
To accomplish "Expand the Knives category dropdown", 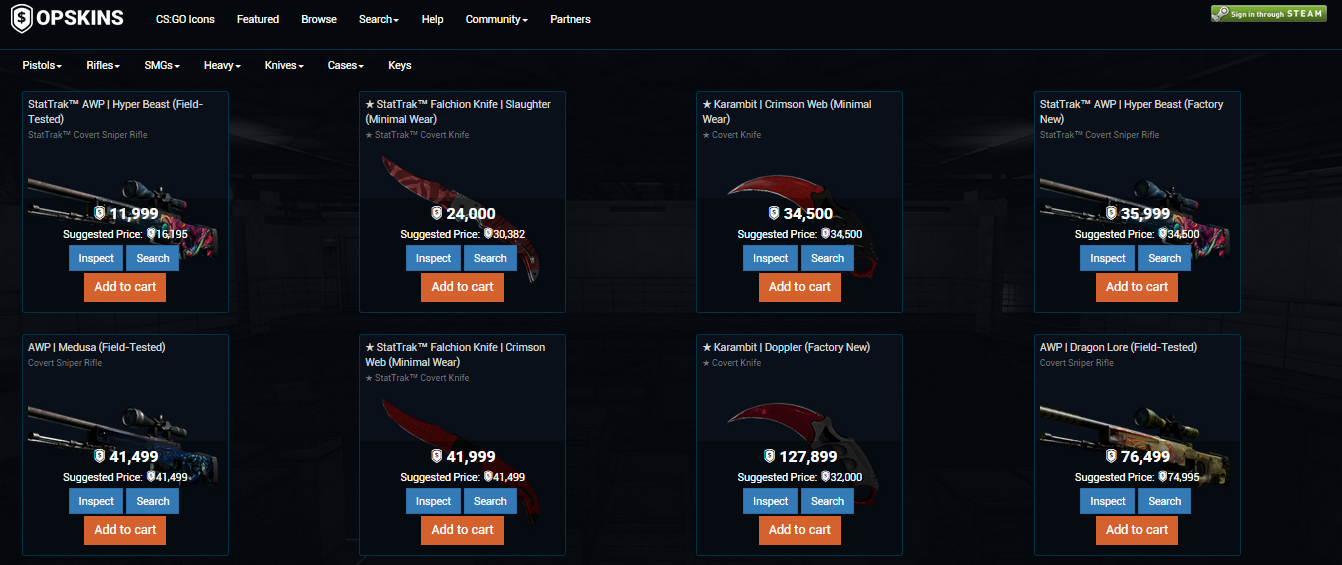I will pos(284,65).
